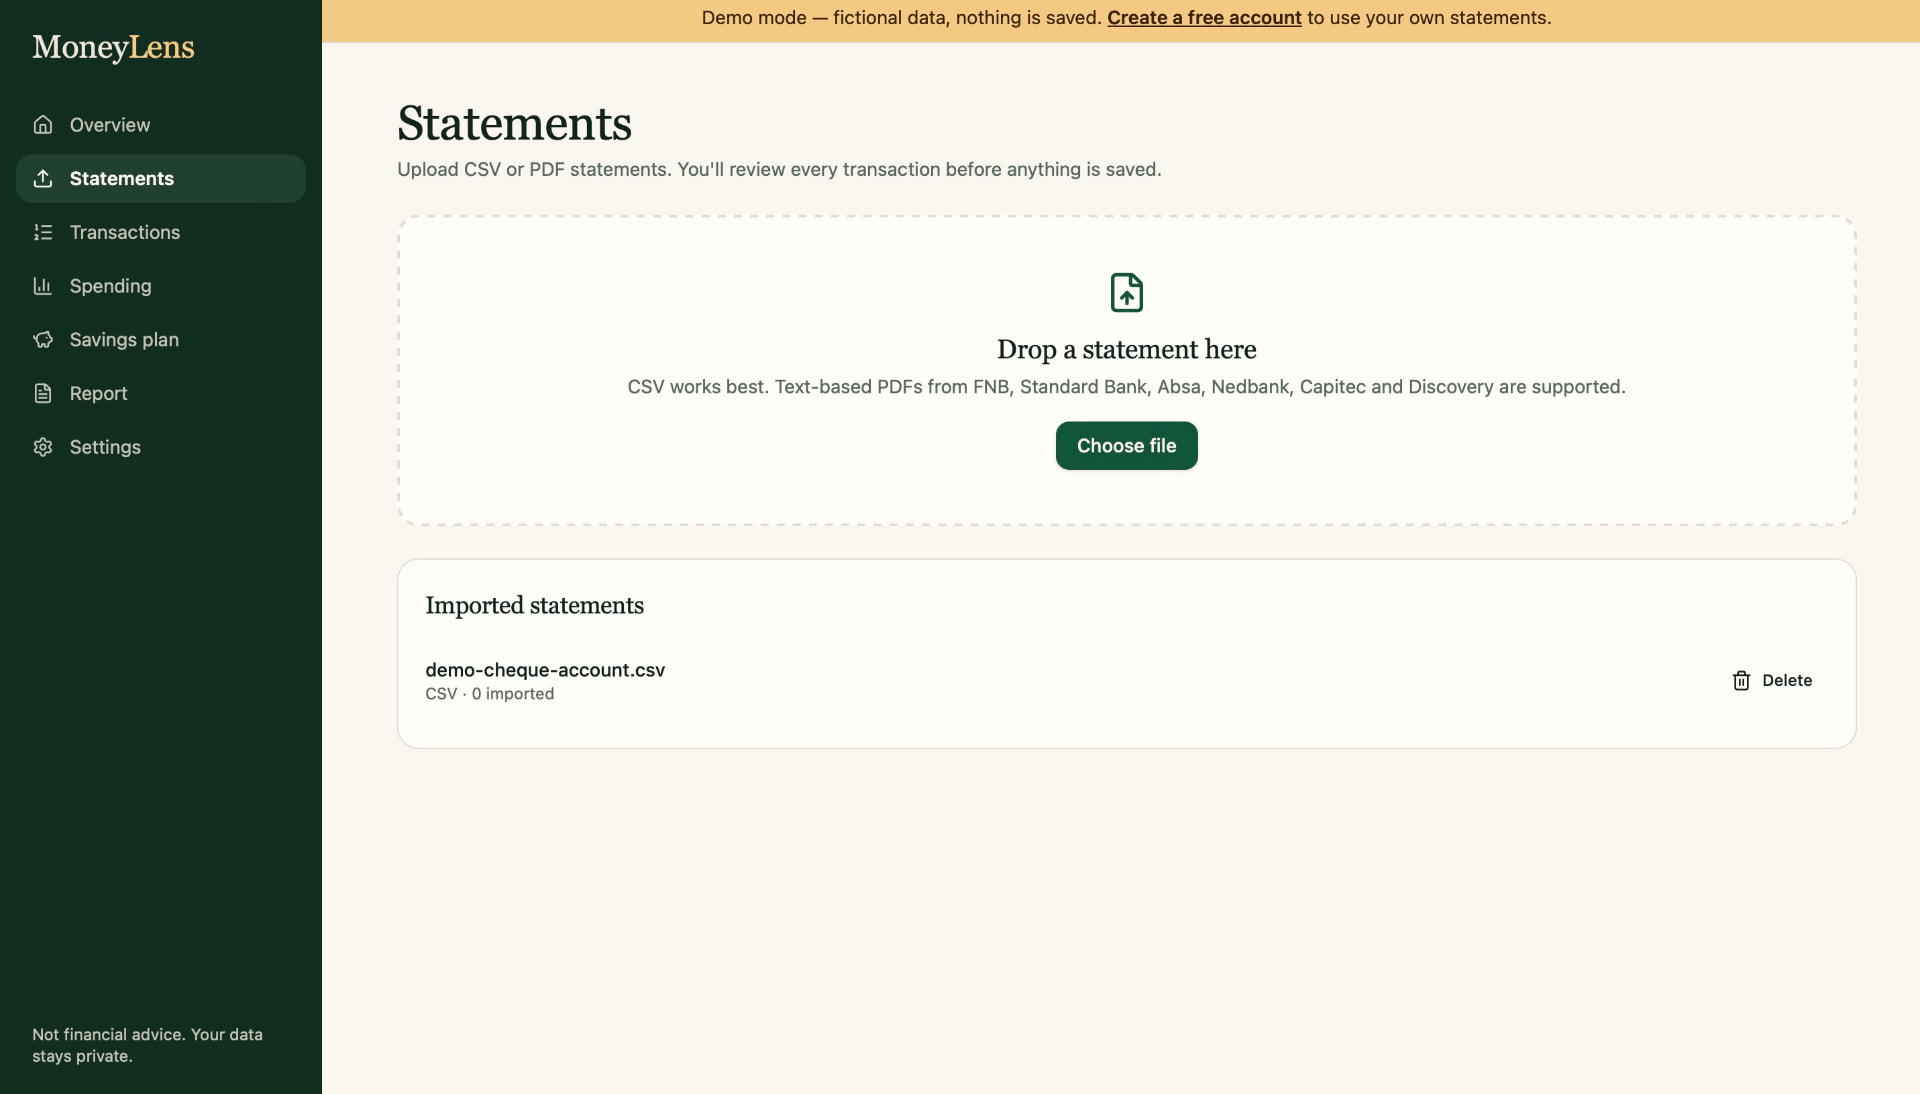Click the Settings gear icon

point(43,447)
